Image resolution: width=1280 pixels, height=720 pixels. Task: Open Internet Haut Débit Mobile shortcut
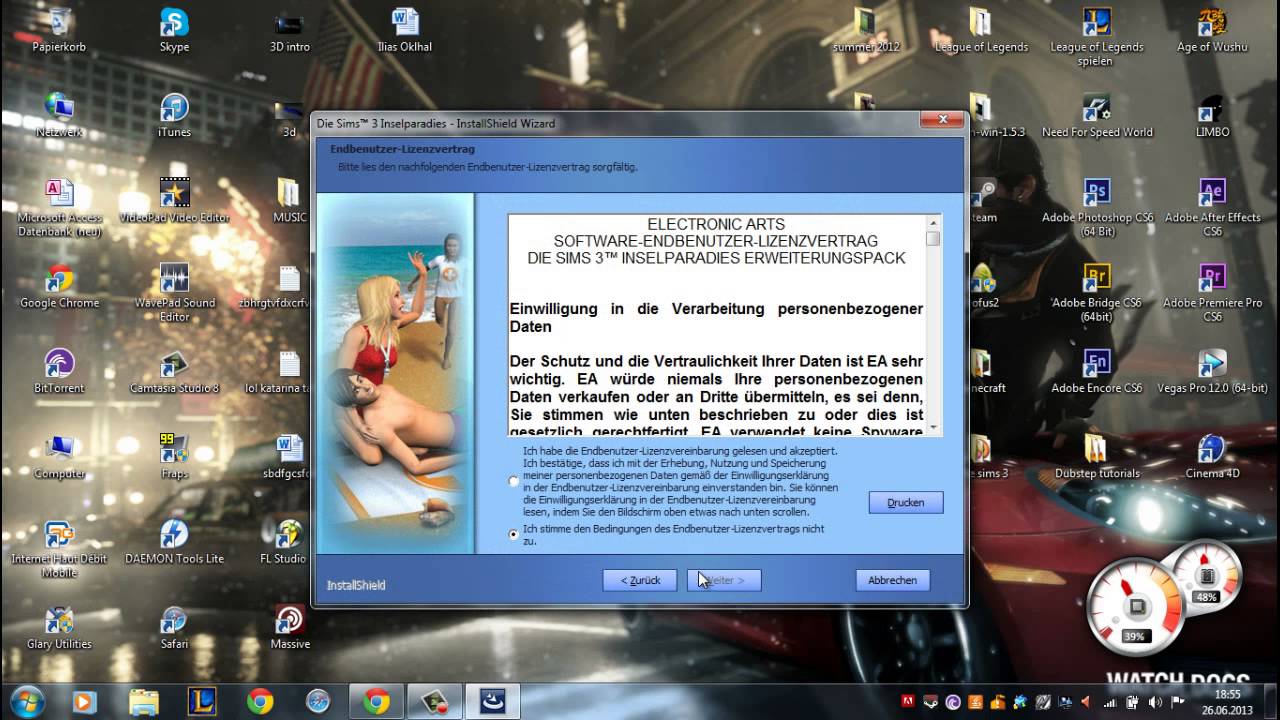tap(59, 549)
